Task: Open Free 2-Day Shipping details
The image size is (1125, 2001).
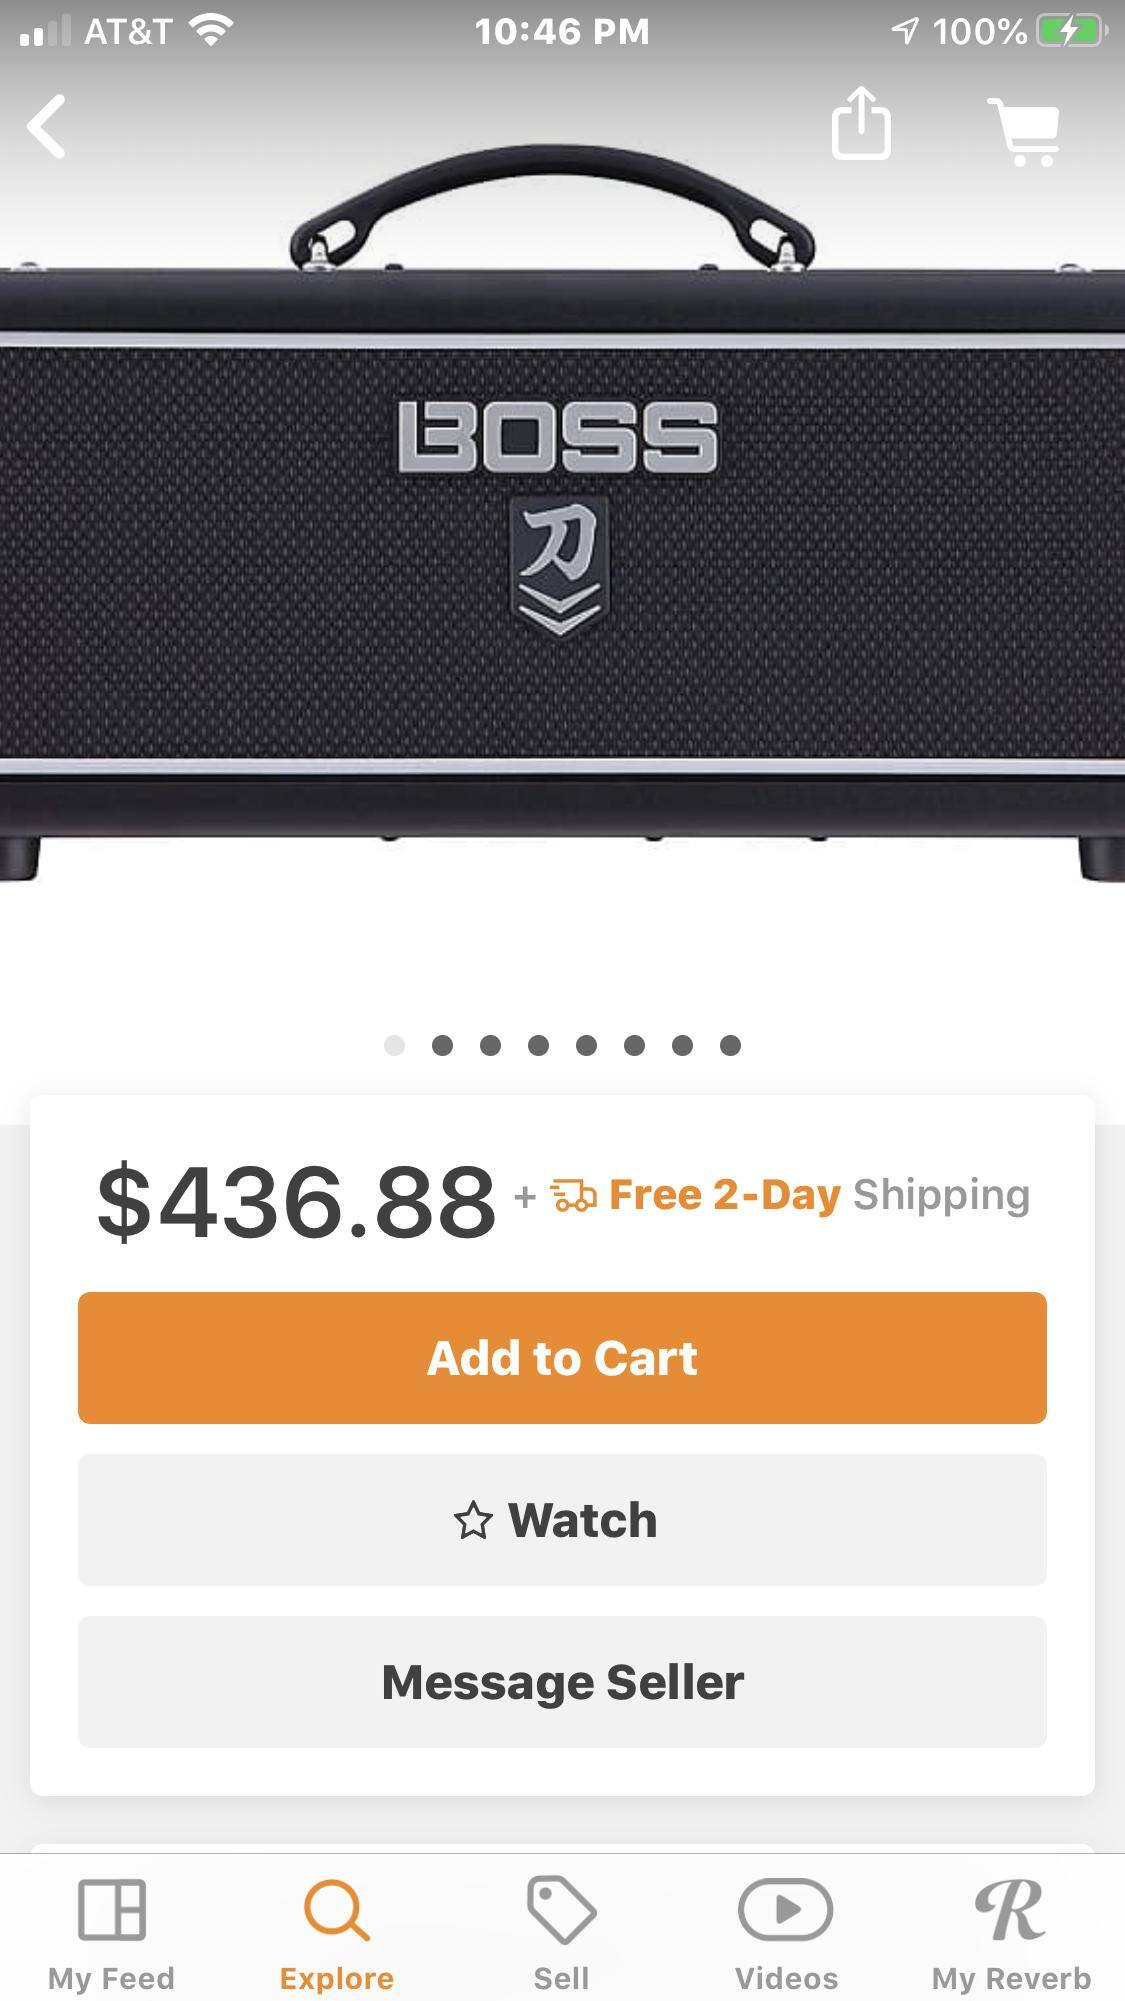Action: pos(819,1195)
